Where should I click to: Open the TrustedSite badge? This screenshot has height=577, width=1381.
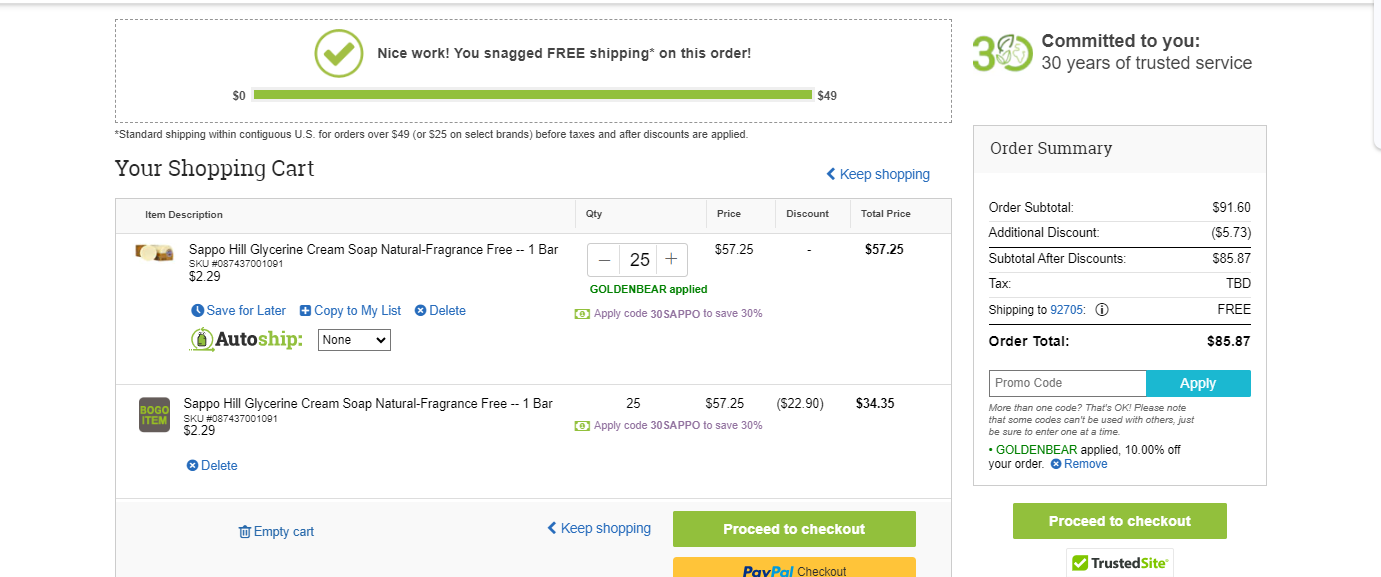coord(1120,563)
